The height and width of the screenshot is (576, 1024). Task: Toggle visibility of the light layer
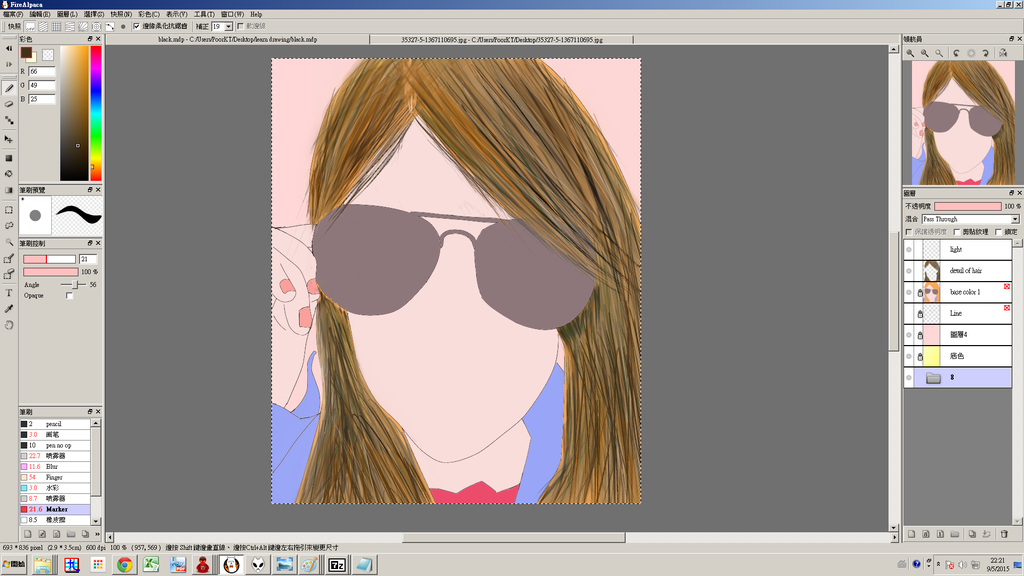coord(909,249)
